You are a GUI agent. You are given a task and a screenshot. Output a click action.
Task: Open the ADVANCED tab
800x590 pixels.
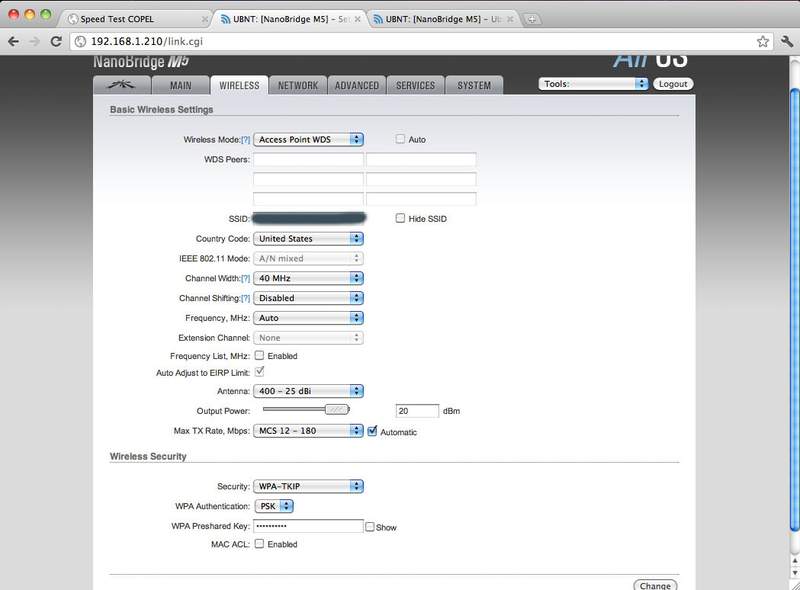tap(357, 85)
